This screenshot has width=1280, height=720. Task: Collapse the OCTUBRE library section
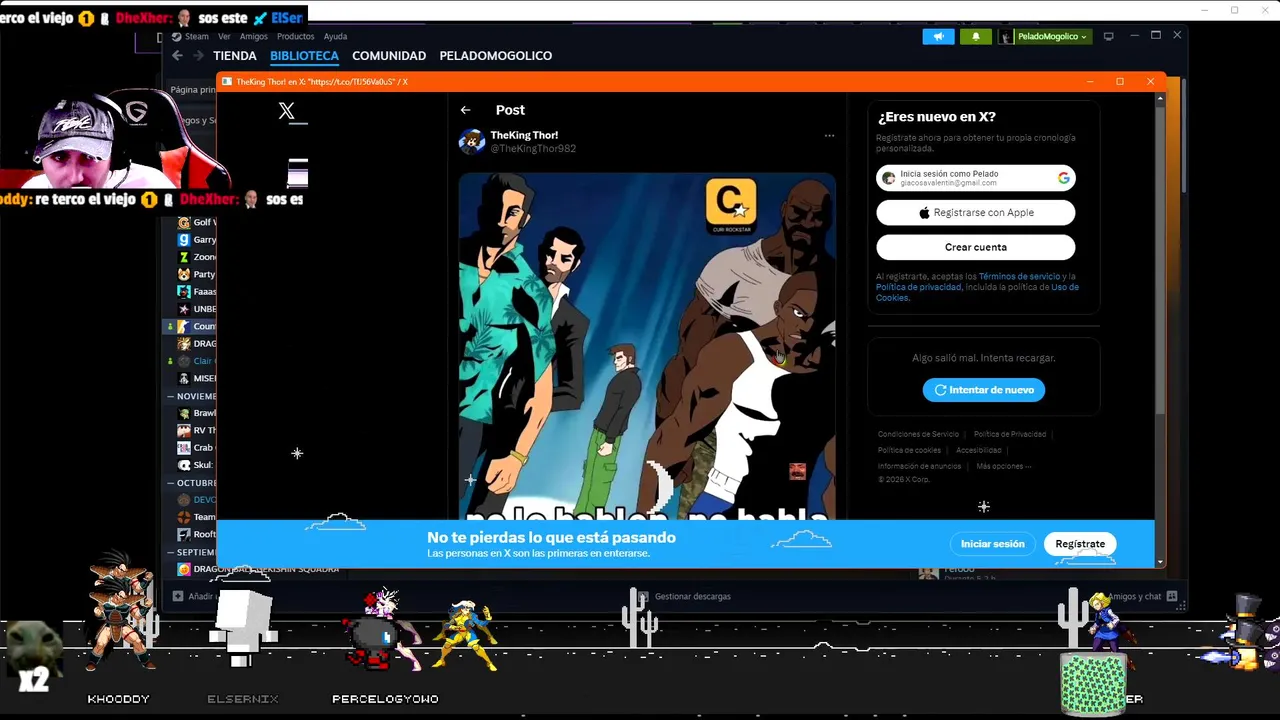(x=171, y=483)
